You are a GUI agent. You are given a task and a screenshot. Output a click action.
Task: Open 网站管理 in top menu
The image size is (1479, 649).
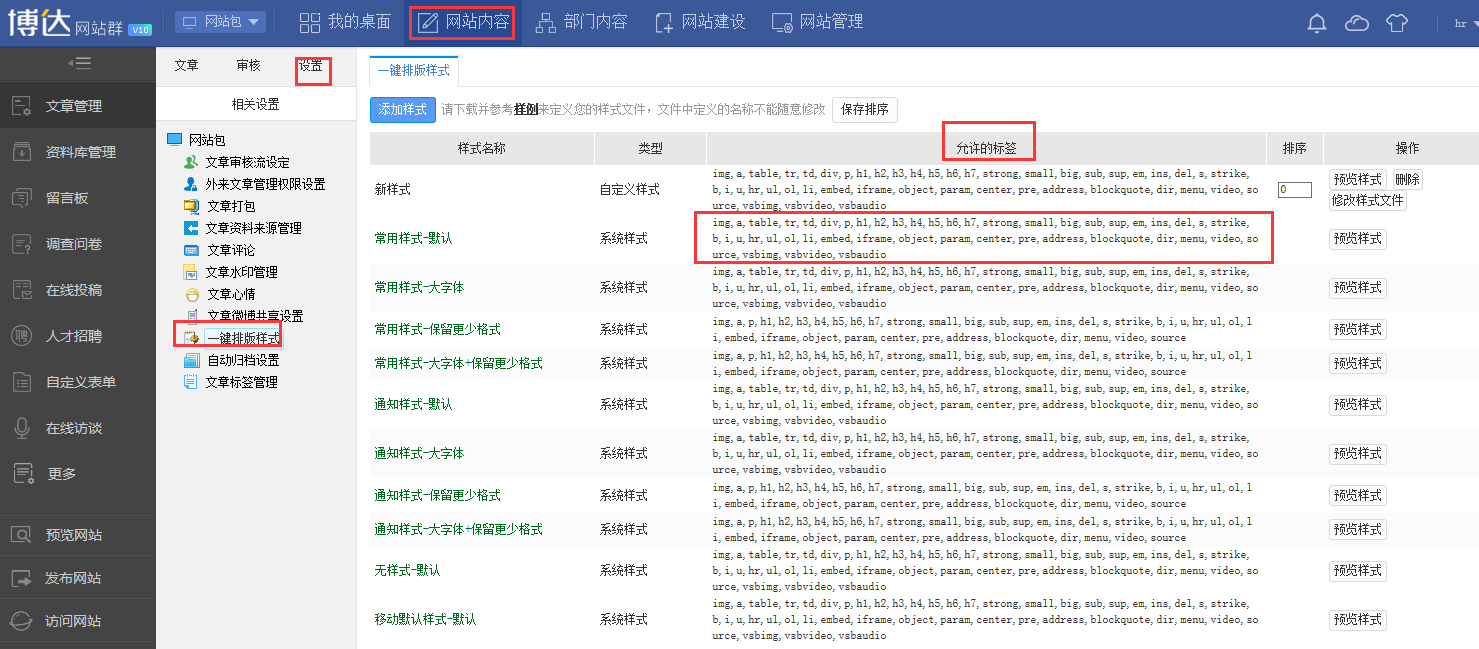coord(817,22)
